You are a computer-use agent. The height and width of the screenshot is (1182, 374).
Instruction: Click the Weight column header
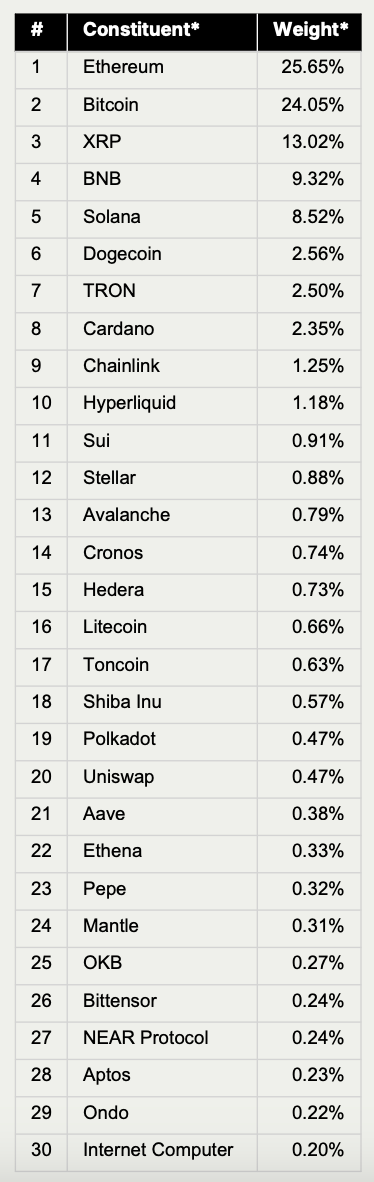tap(311, 29)
